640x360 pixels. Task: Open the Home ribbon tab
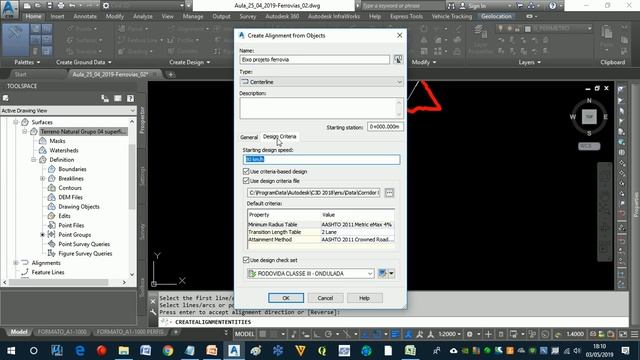(33, 16)
